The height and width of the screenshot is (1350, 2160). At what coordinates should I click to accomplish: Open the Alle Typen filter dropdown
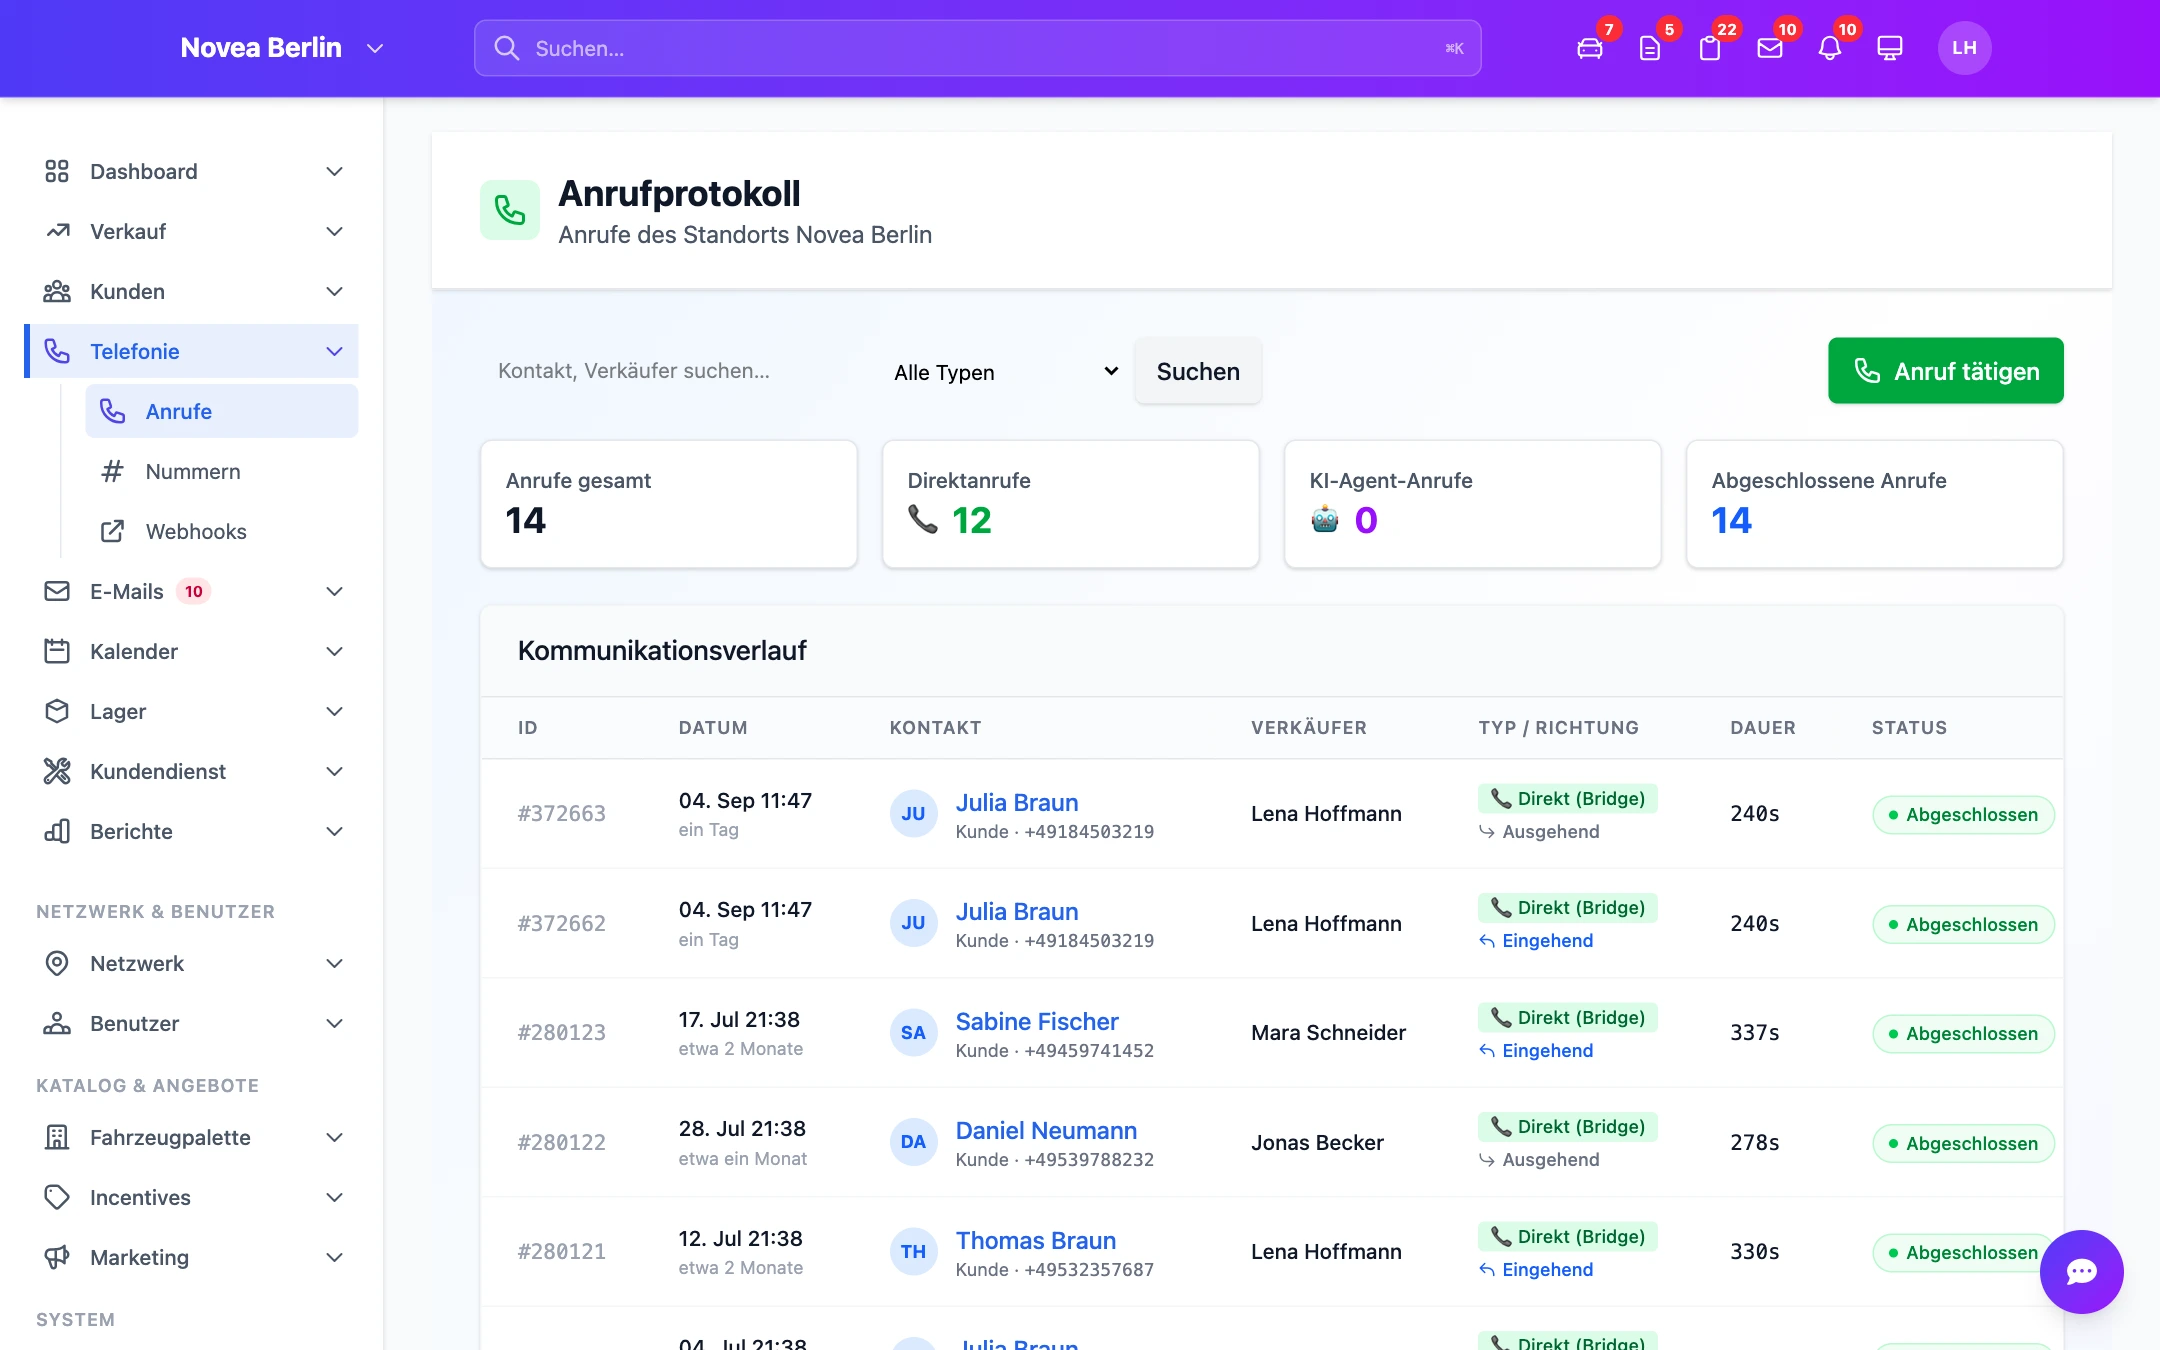[x=1005, y=372]
